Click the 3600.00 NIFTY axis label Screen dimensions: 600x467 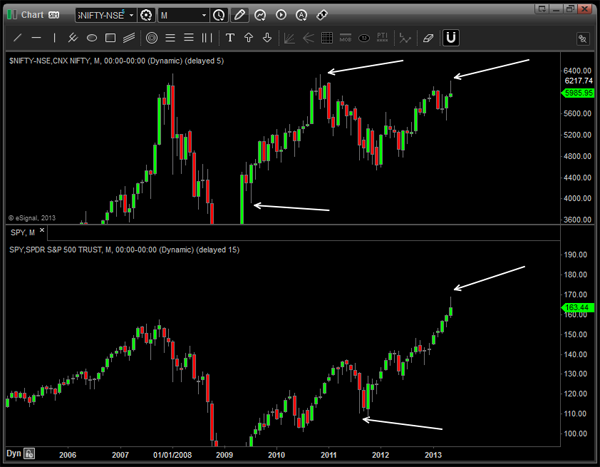(577, 220)
